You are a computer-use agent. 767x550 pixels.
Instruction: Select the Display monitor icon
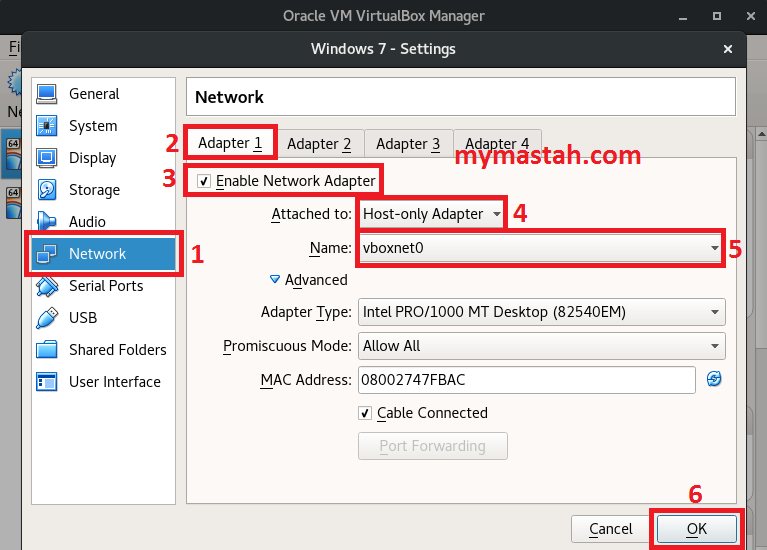tap(46, 158)
